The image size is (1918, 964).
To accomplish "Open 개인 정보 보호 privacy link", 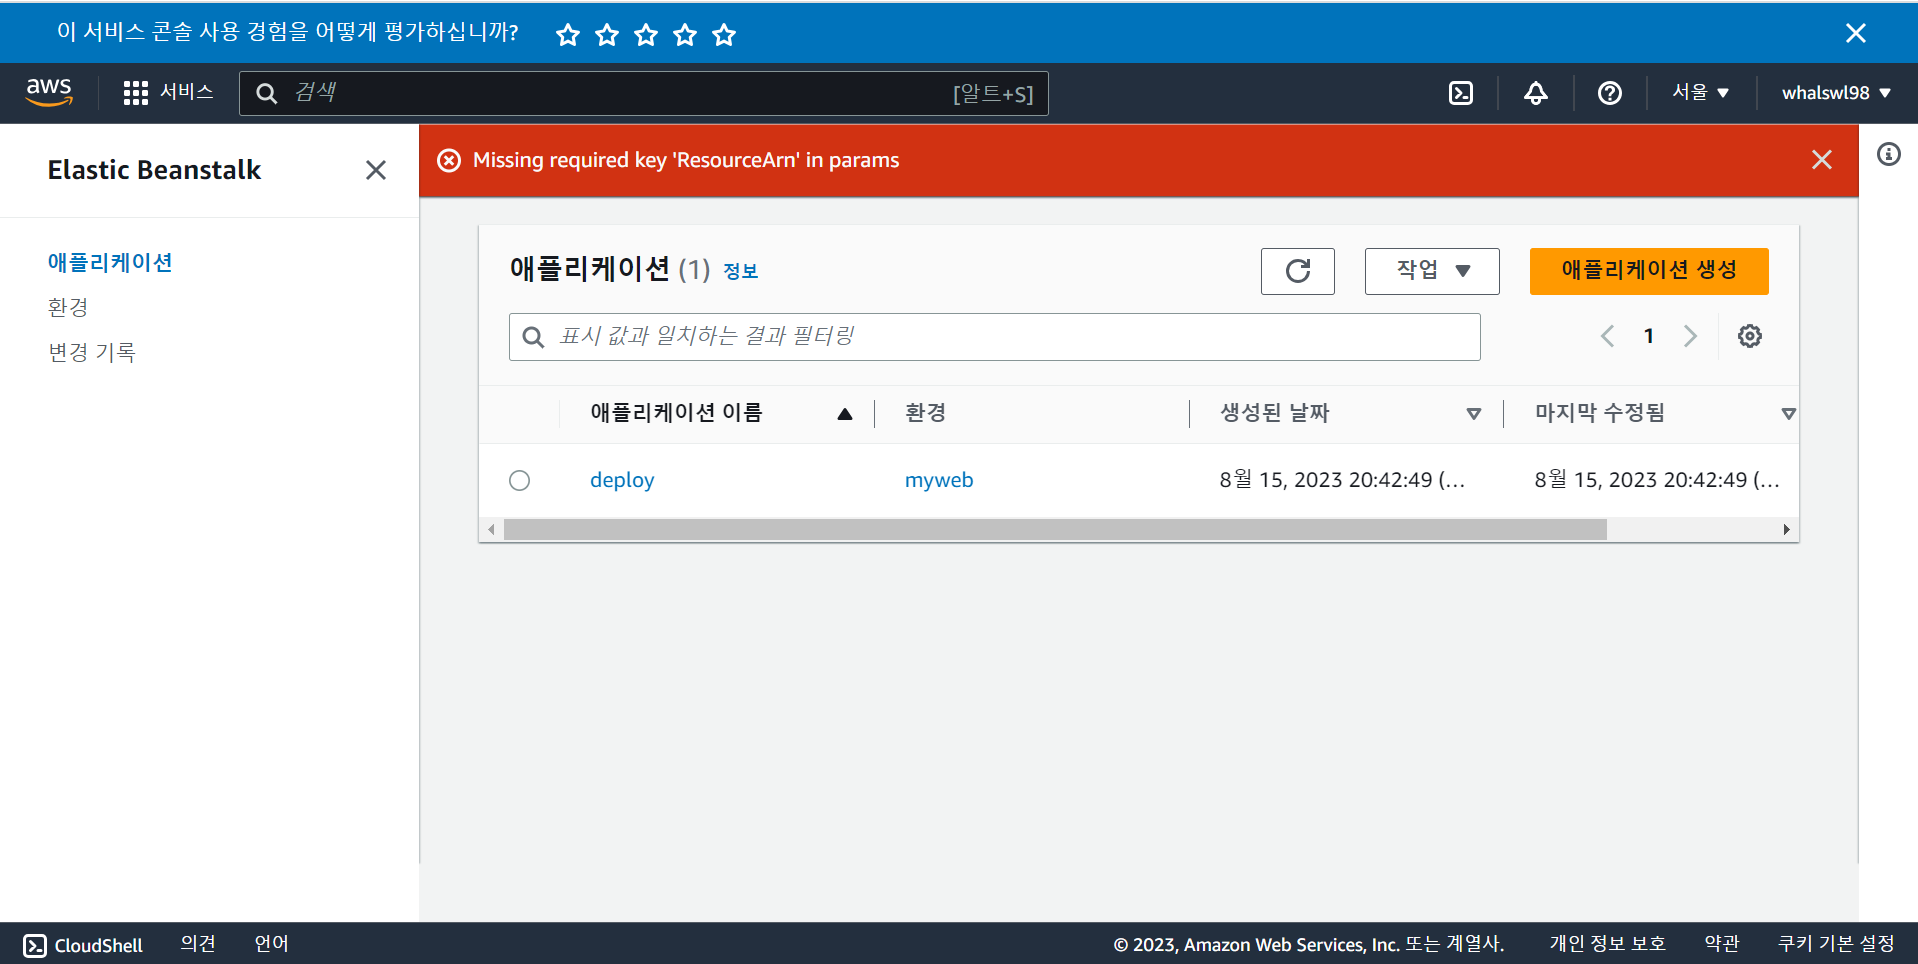I will tap(1607, 944).
